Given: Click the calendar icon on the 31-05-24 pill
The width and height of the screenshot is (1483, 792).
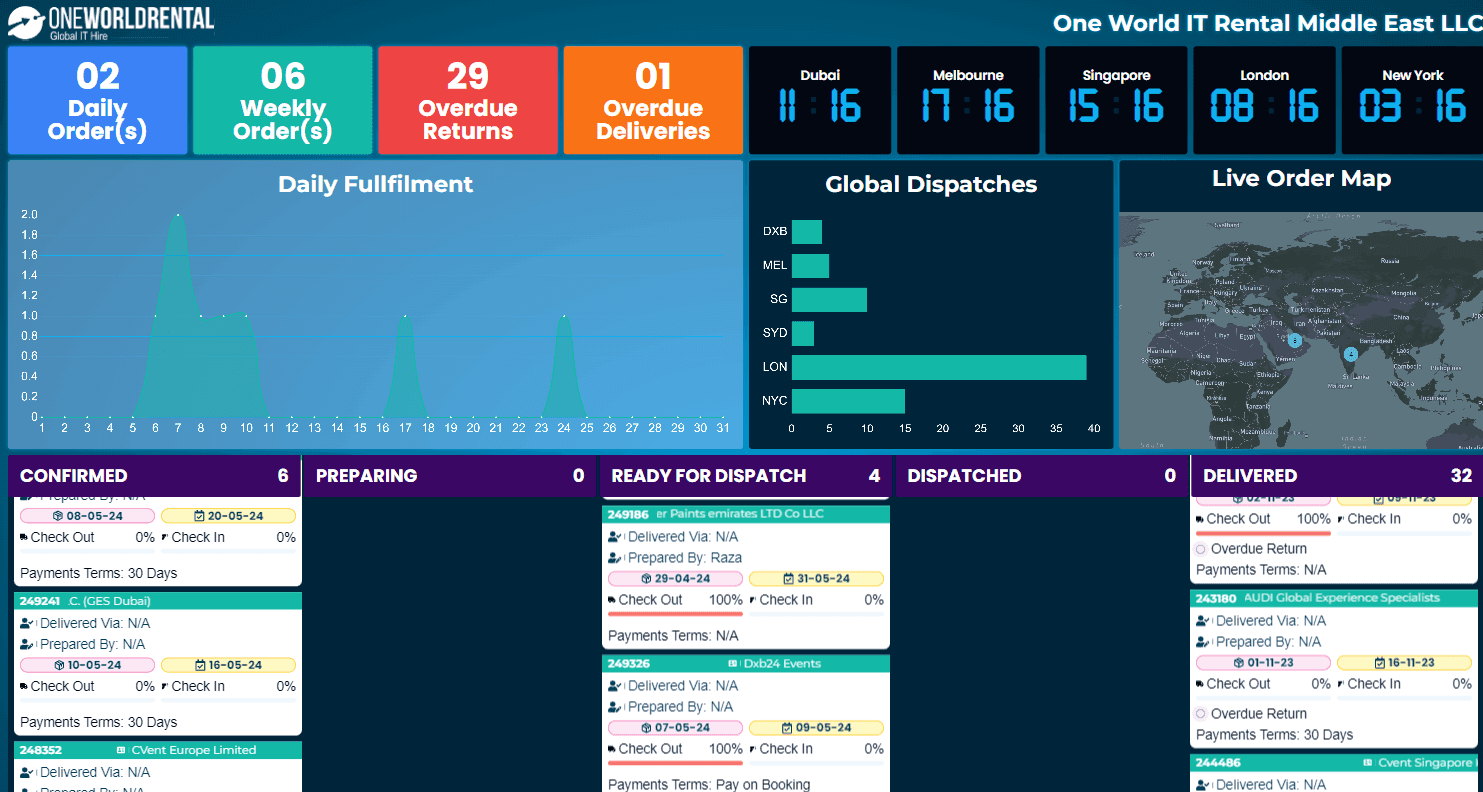Looking at the screenshot, I should pyautogui.click(x=789, y=578).
